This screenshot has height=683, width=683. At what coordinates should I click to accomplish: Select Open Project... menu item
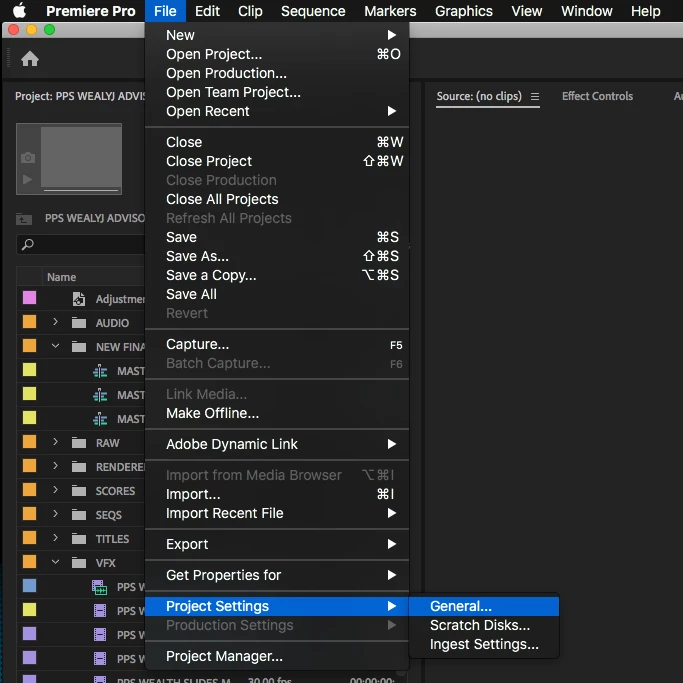point(277,54)
